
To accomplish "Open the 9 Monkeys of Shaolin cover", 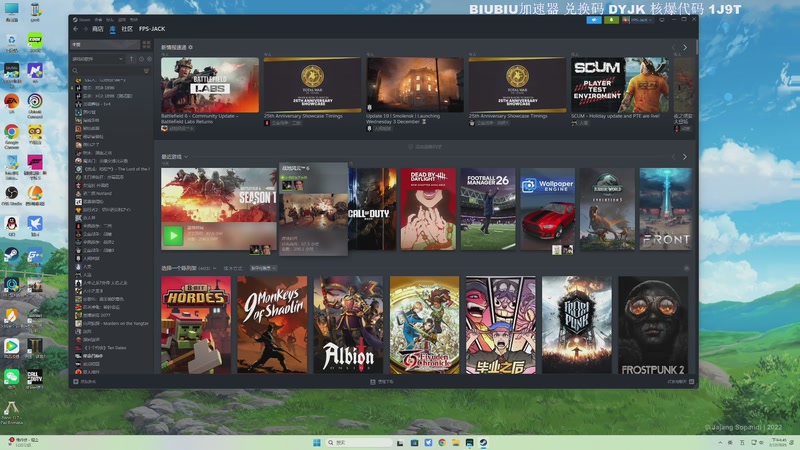I will point(272,325).
